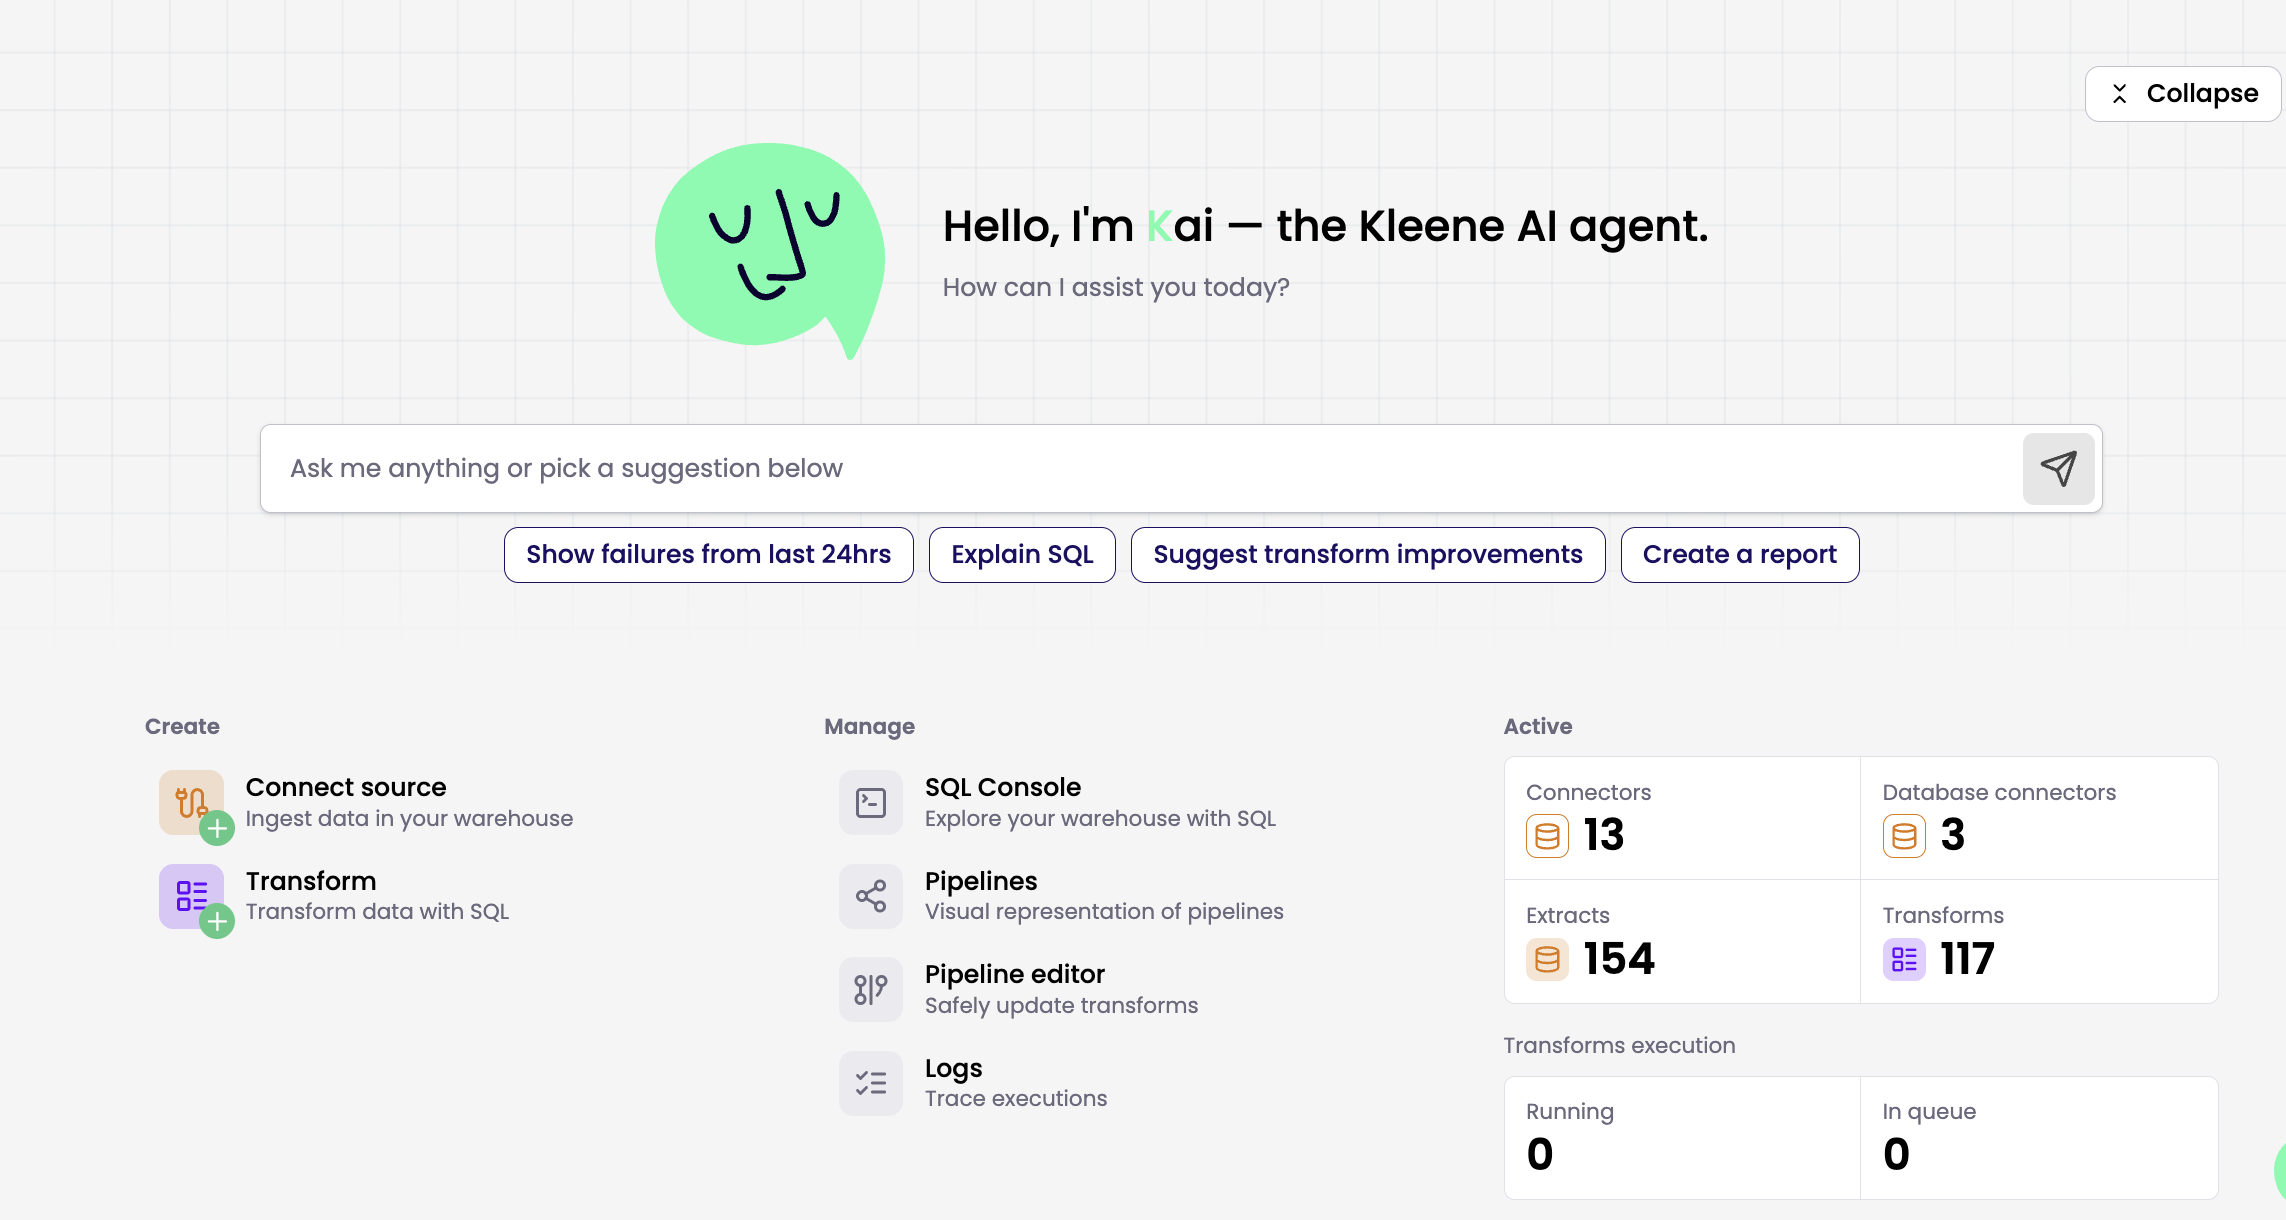Screen dimensions: 2286x1220
Task: Open the Pipeline editor
Action: pyautogui.click(x=1015, y=974)
